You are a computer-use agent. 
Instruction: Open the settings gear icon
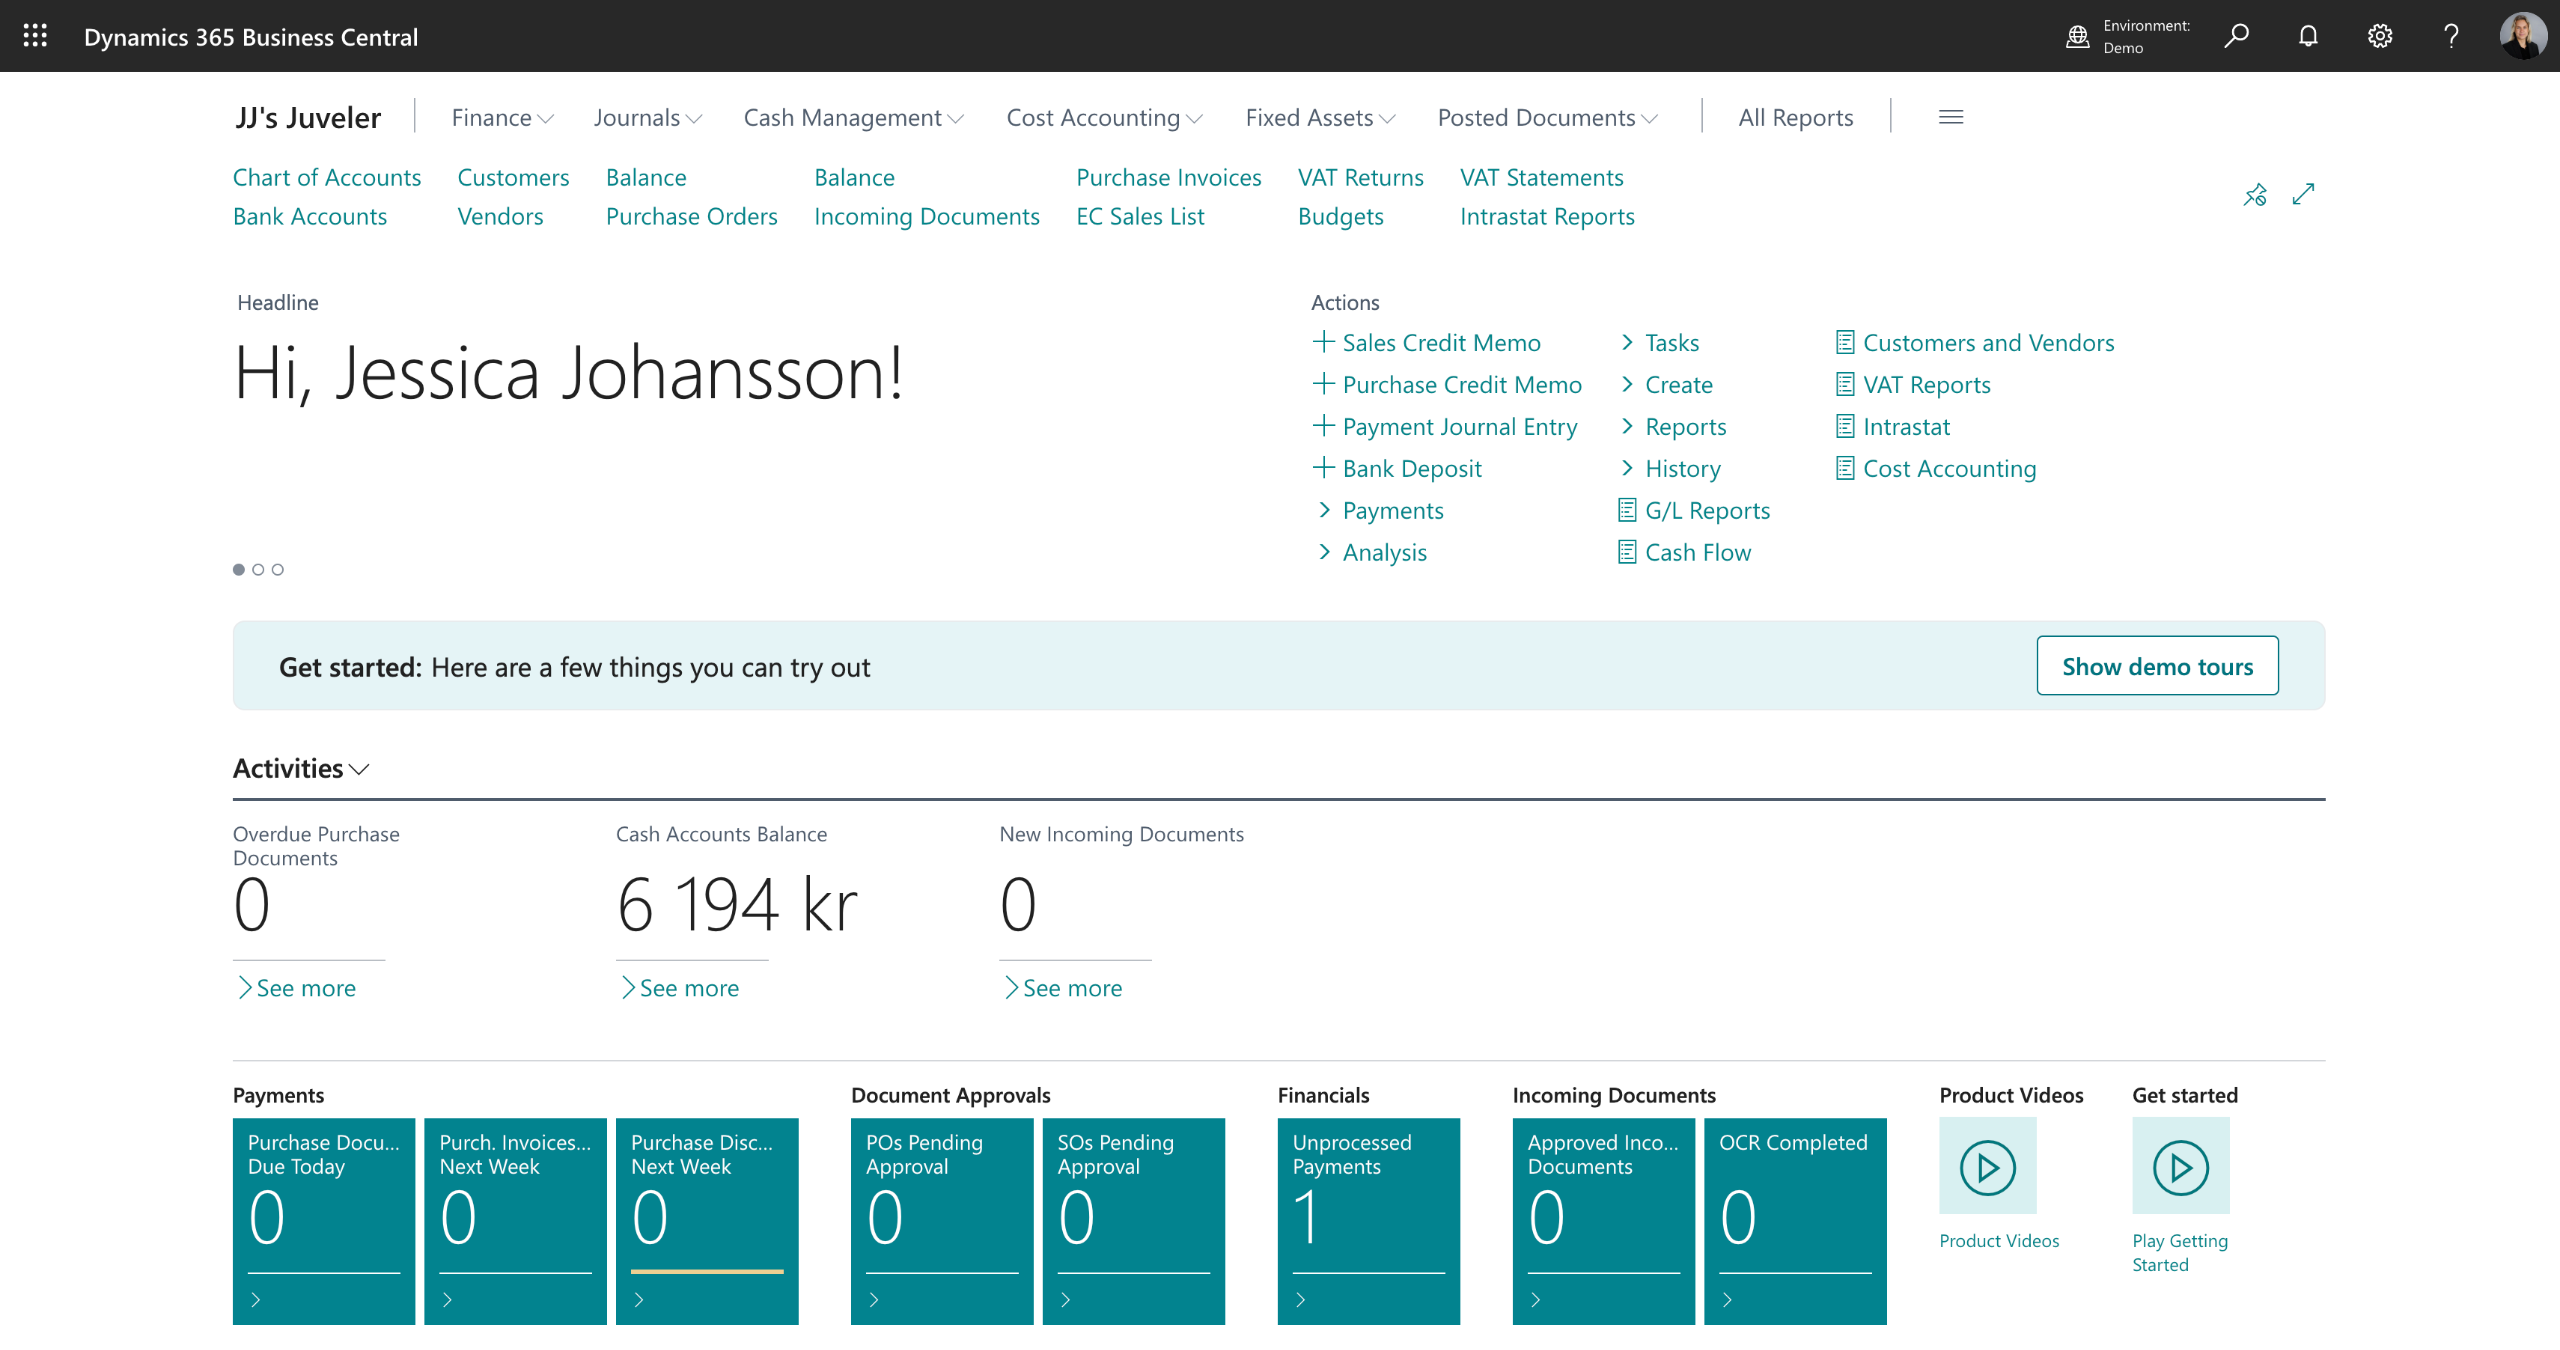coord(2380,37)
